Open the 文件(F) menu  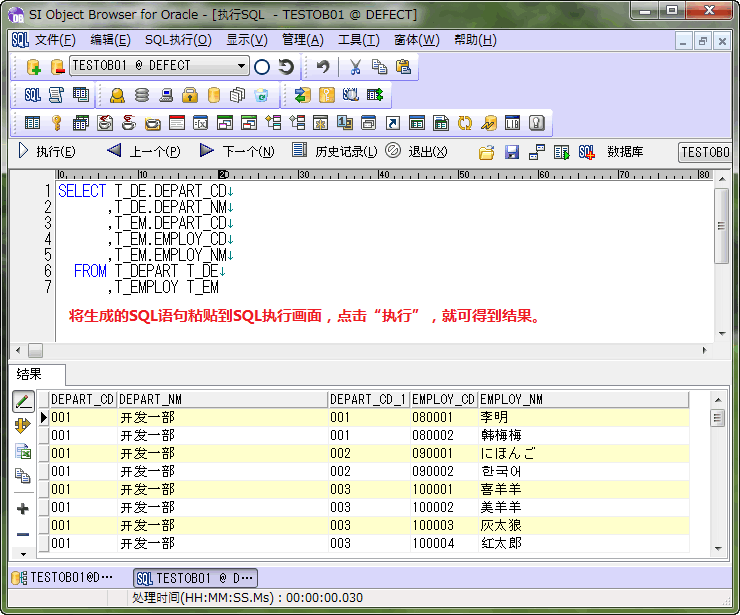[55, 40]
